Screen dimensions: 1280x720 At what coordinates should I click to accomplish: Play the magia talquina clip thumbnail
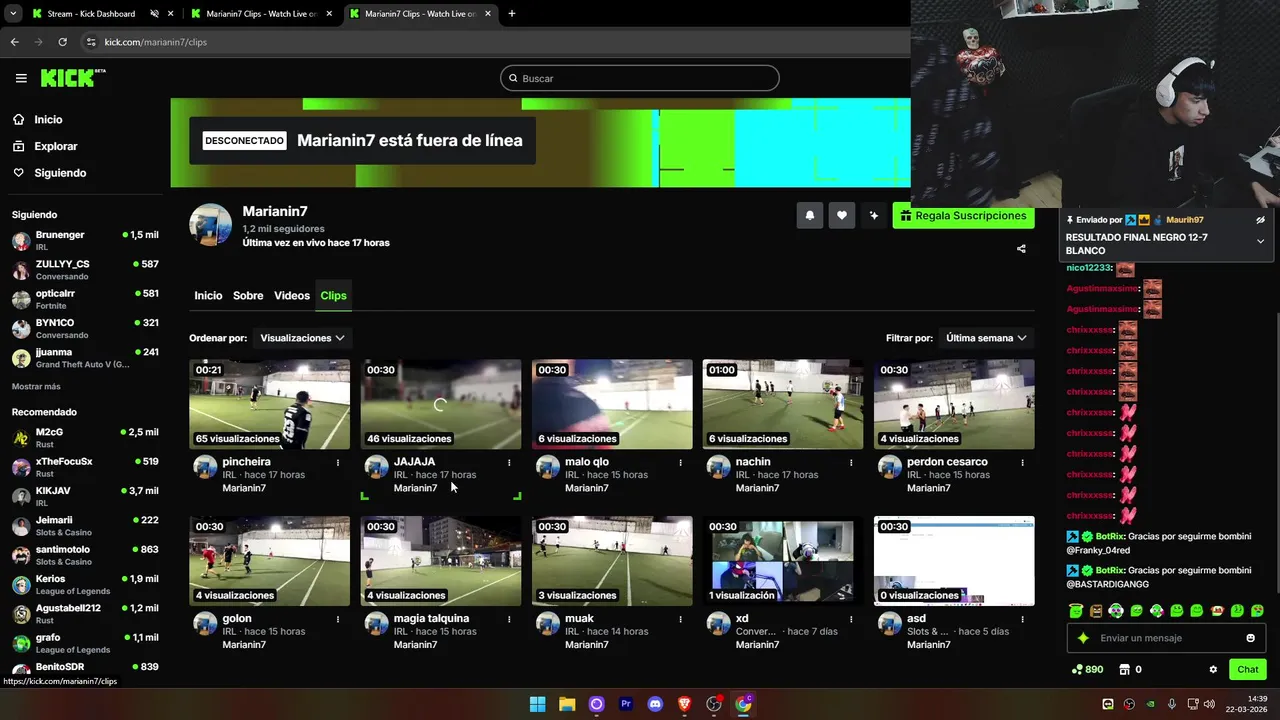click(x=441, y=561)
